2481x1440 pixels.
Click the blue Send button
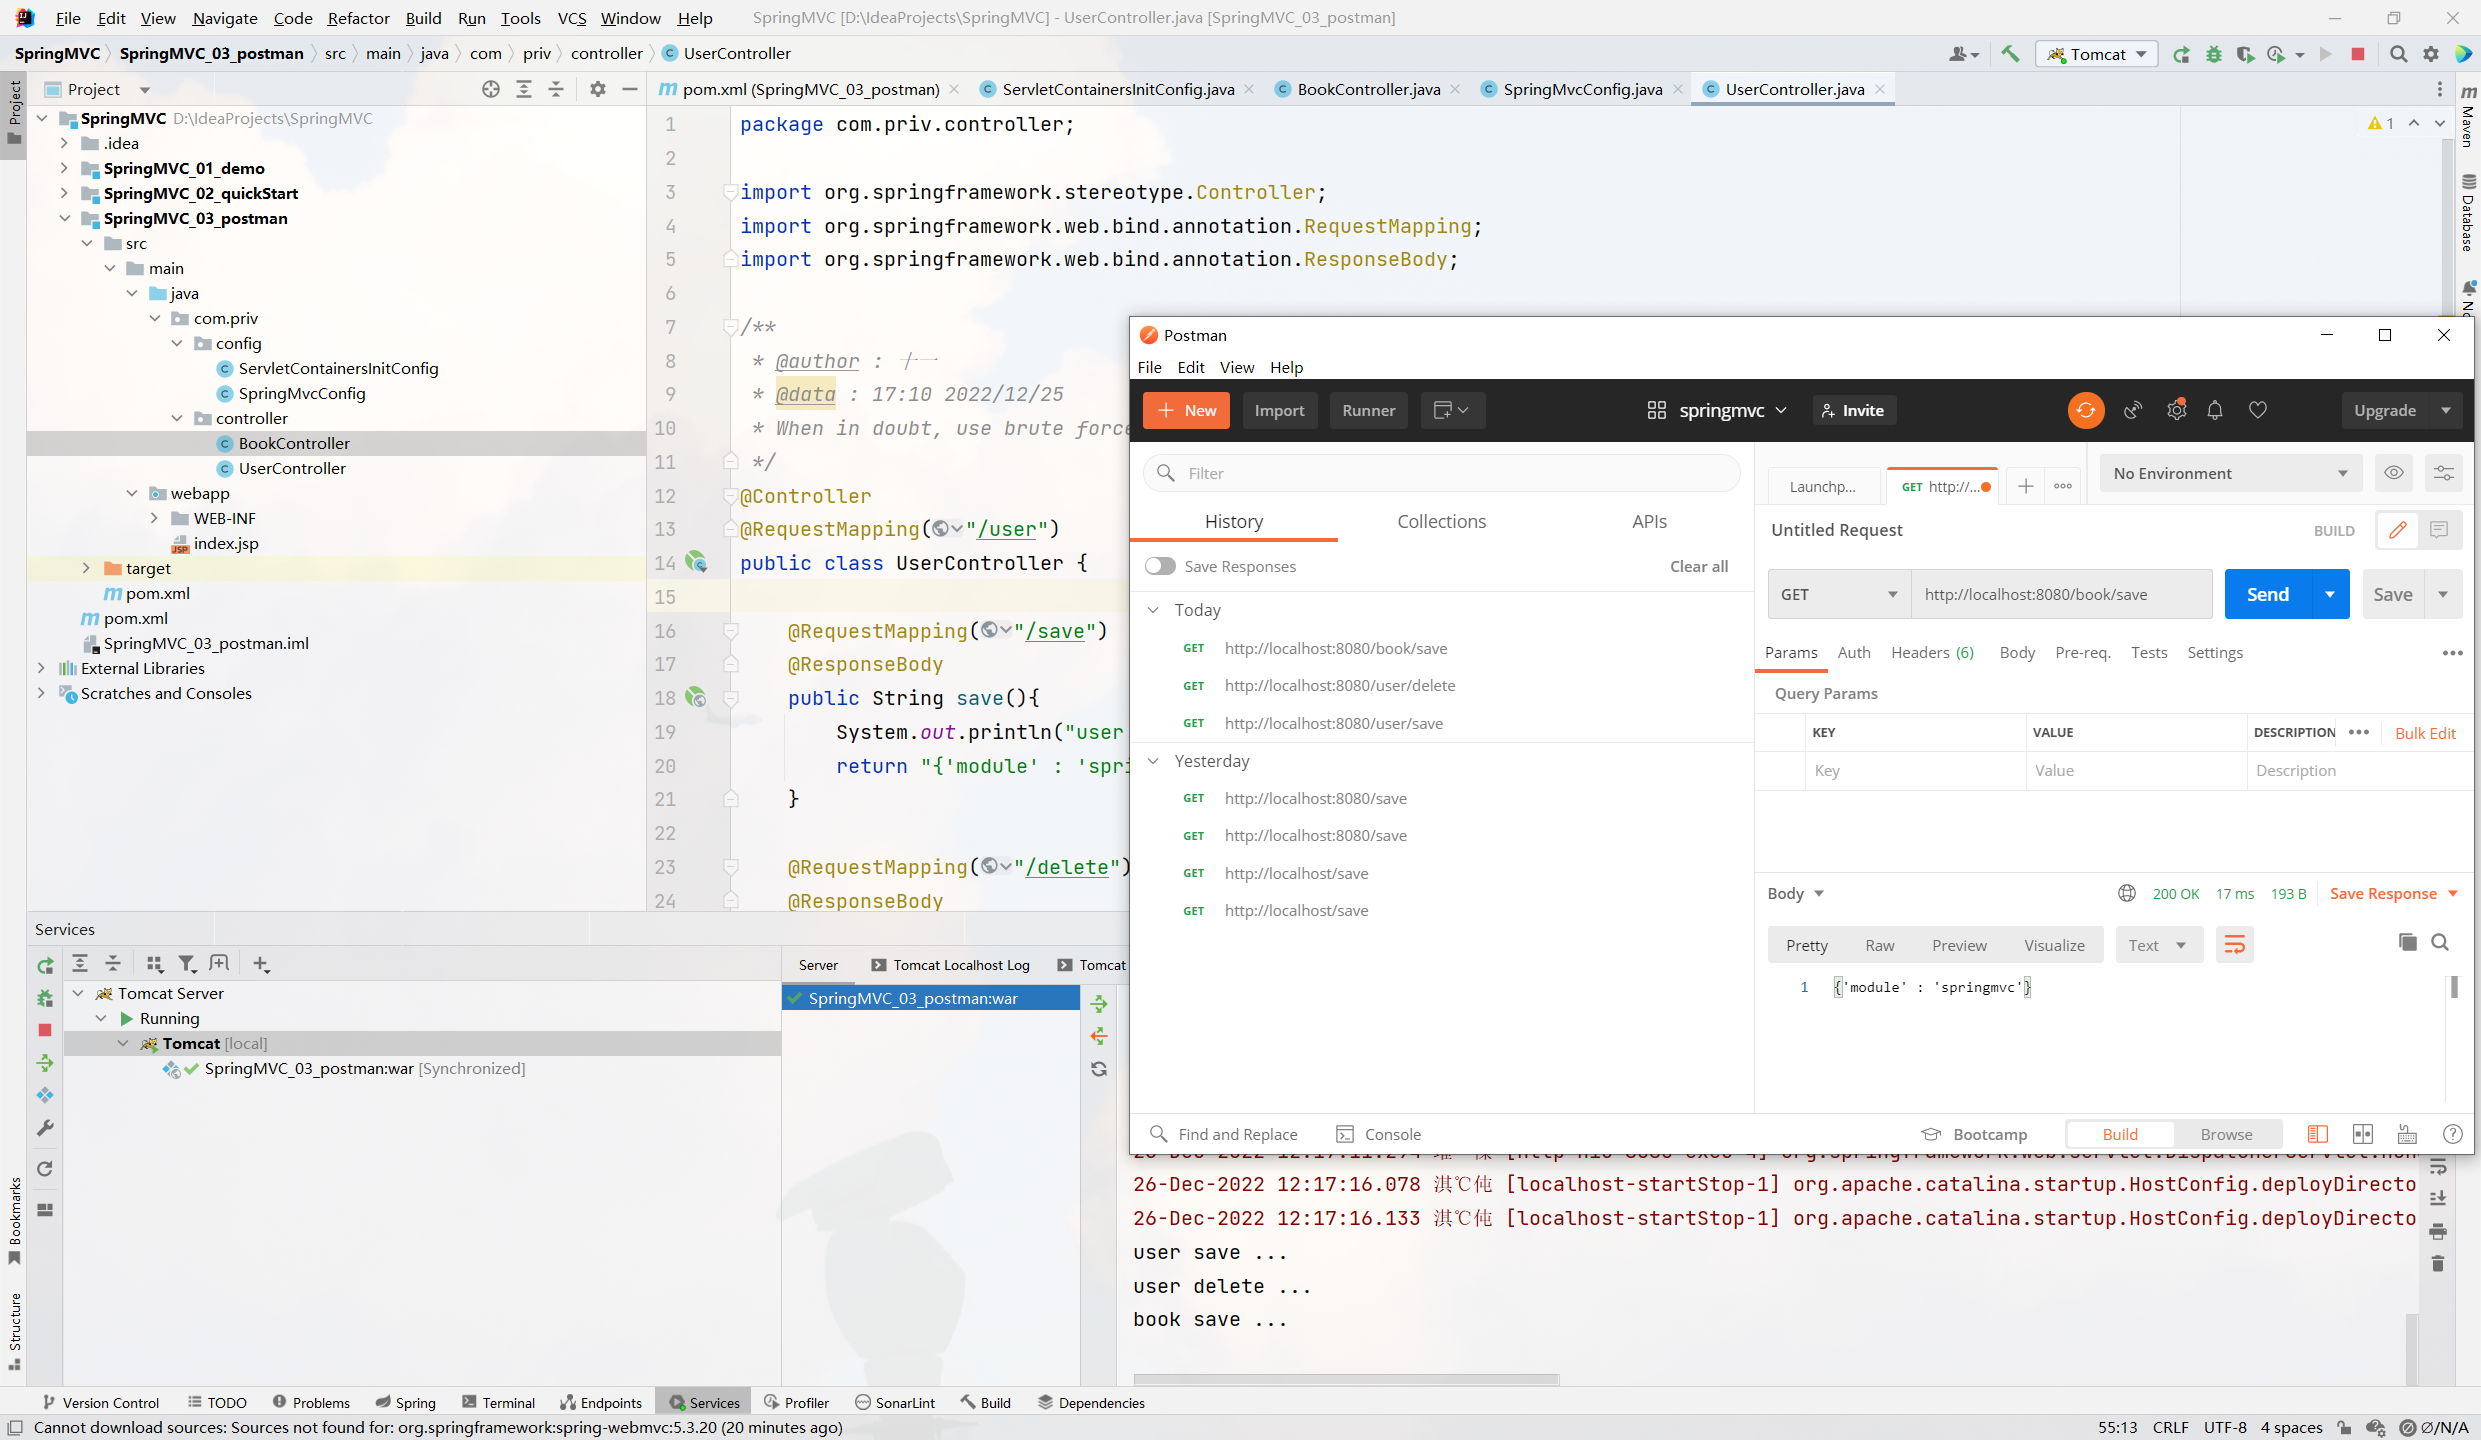2268,594
